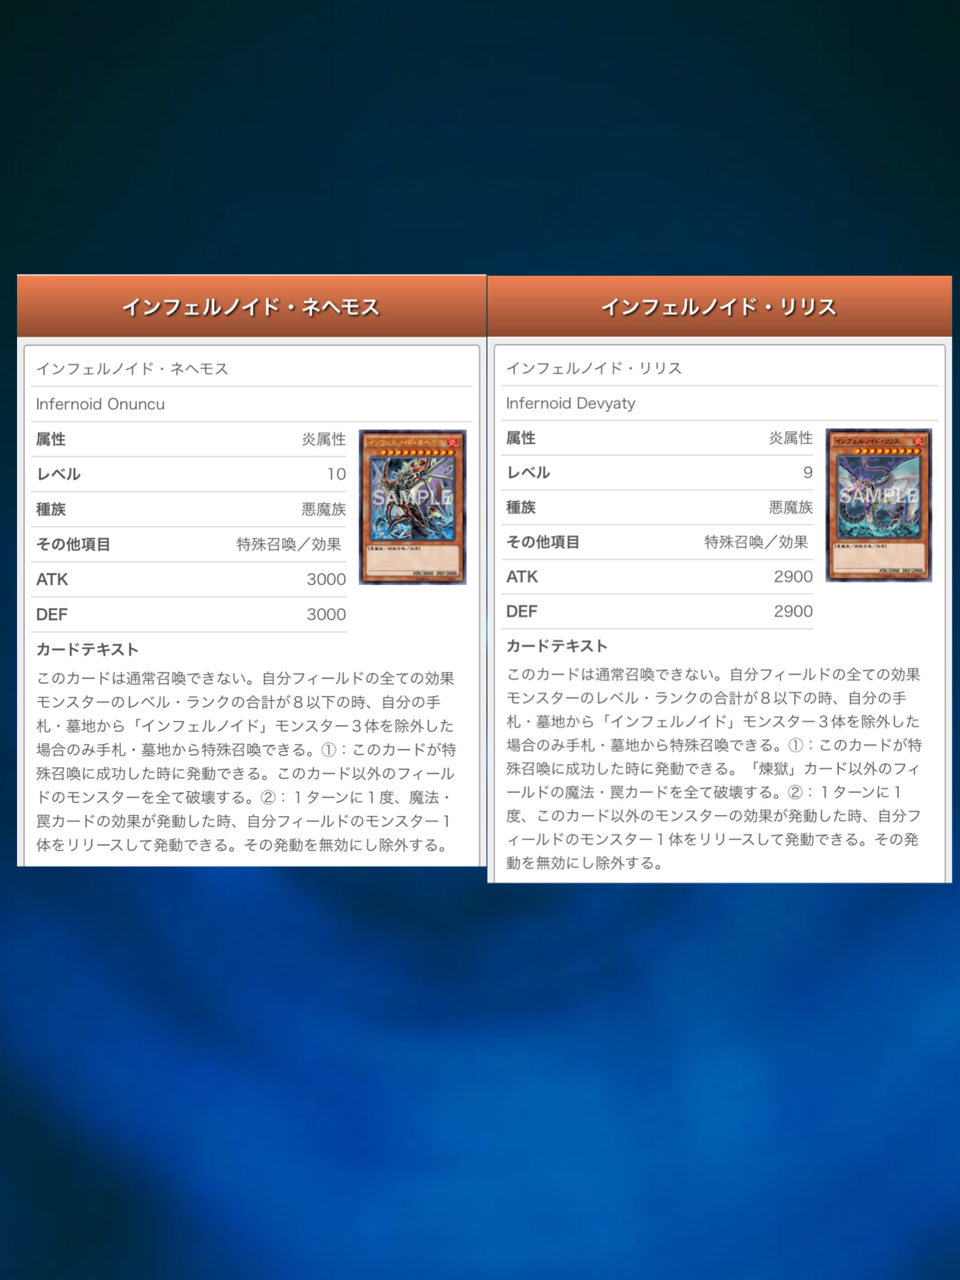Click the 種族 label on Onuncu card
The width and height of the screenshot is (960, 1280).
[x=51, y=509]
